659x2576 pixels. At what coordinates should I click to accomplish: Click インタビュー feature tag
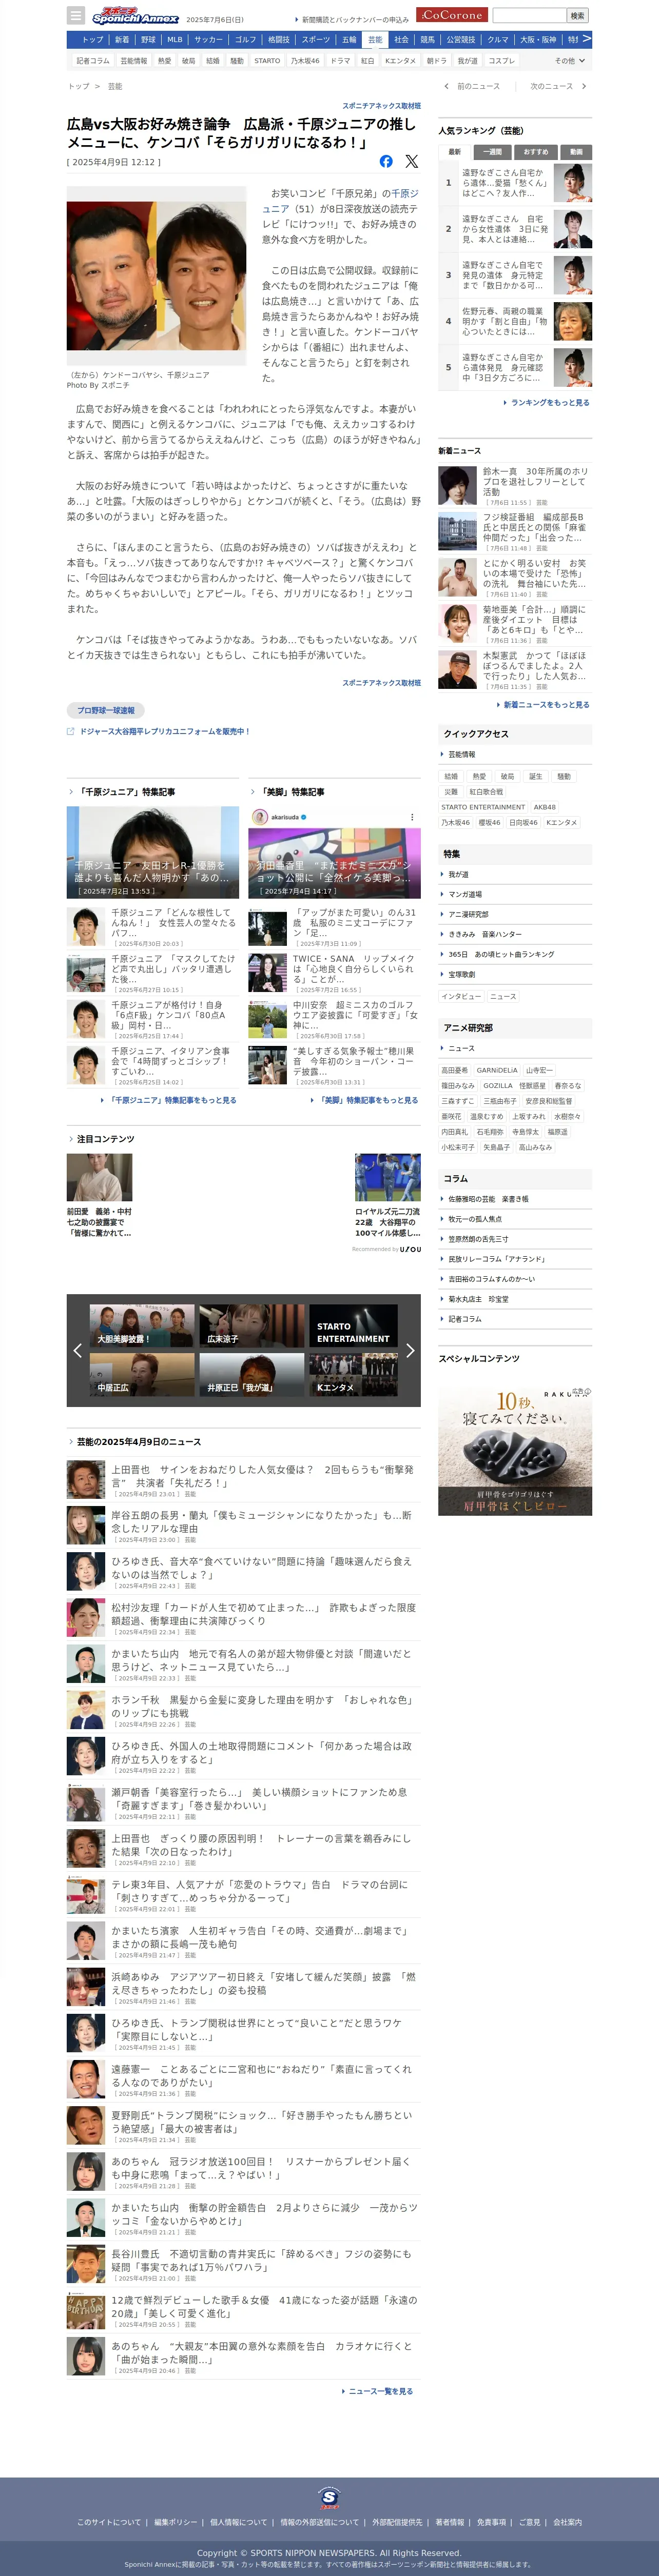pos(462,996)
